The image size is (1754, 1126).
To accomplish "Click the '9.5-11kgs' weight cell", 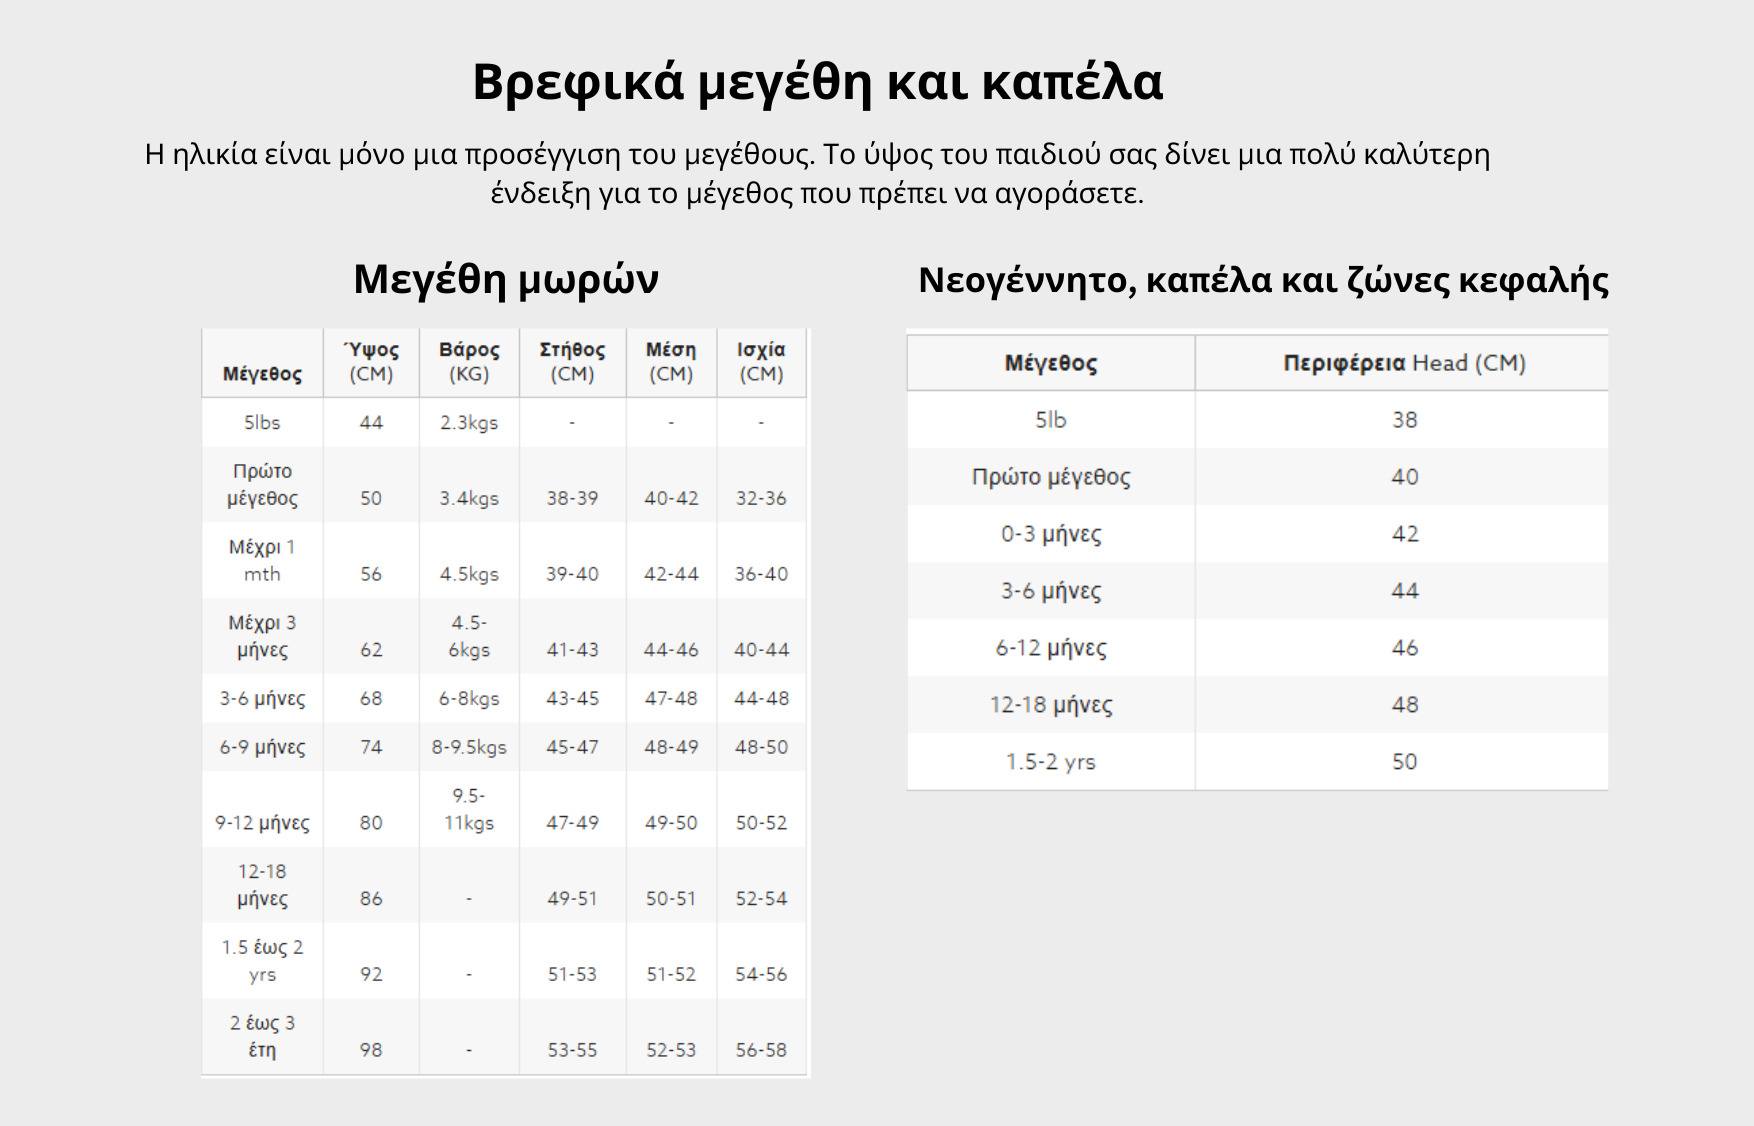I will click(469, 809).
